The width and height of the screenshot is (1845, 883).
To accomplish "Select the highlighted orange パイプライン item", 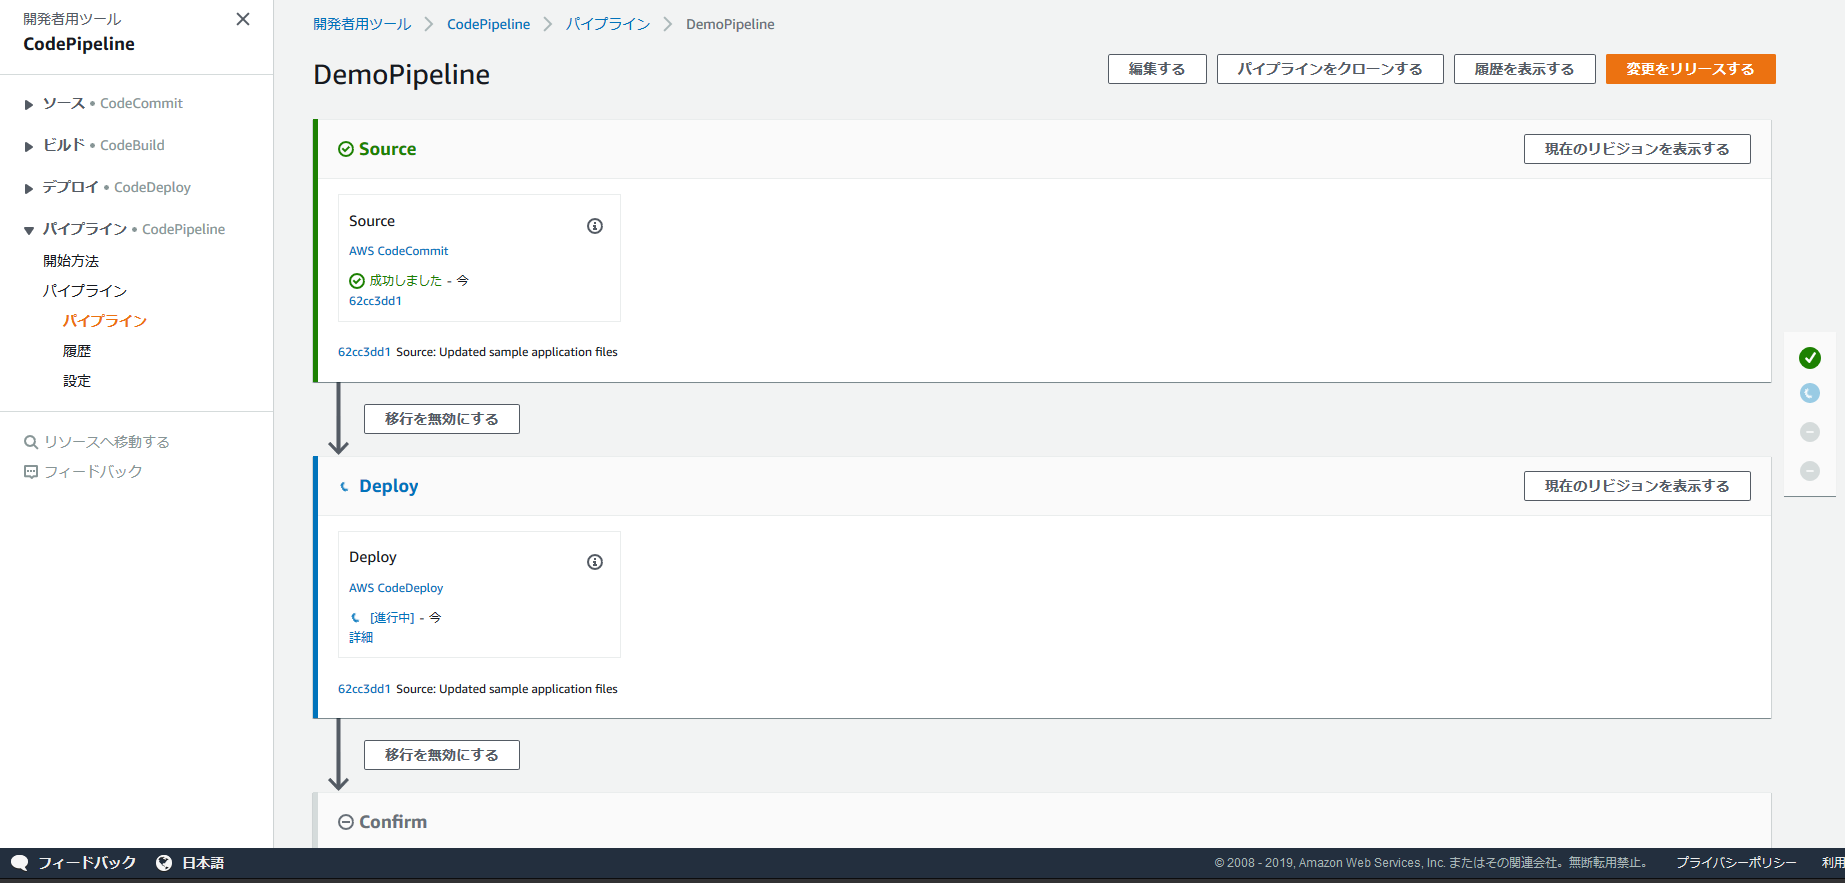I will pyautogui.click(x=105, y=321).
